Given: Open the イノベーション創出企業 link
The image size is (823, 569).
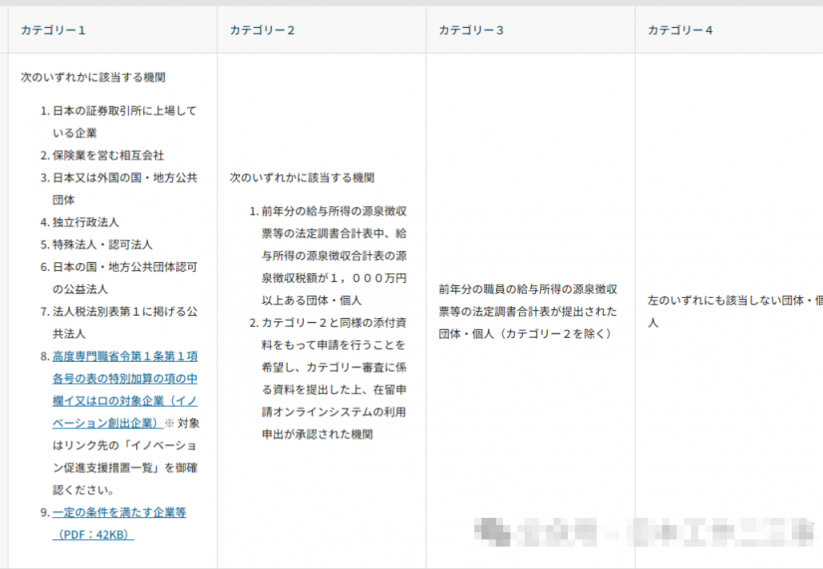Looking at the screenshot, I should pyautogui.click(x=124, y=379).
